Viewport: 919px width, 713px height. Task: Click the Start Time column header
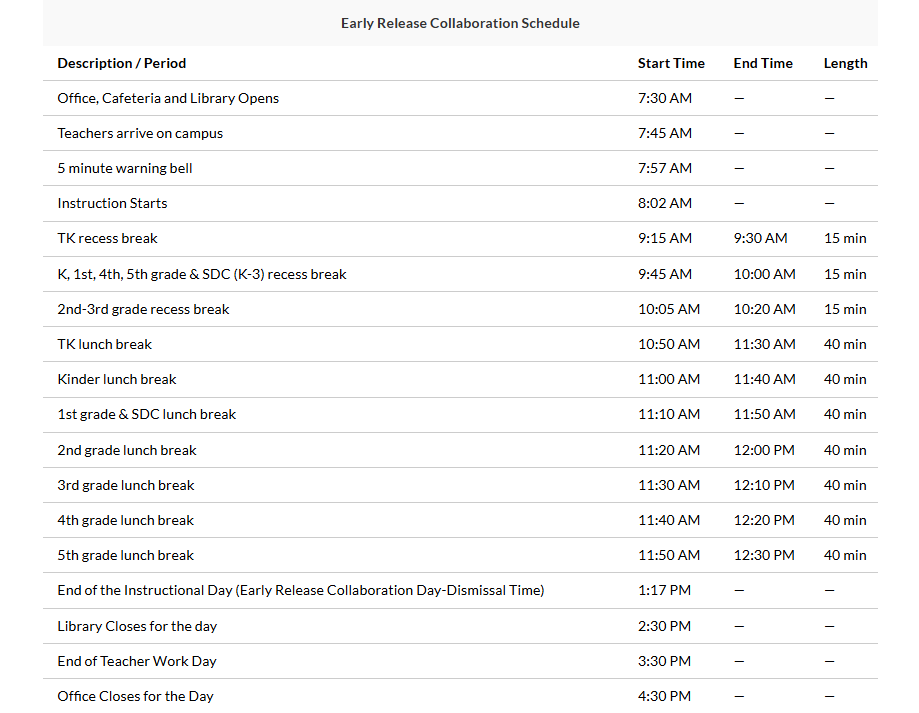pos(671,63)
